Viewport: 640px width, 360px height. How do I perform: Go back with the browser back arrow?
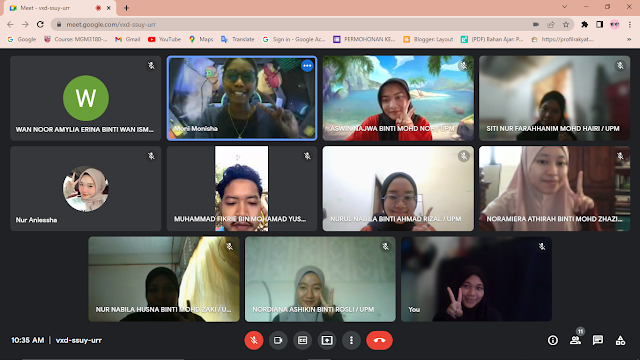[10, 24]
